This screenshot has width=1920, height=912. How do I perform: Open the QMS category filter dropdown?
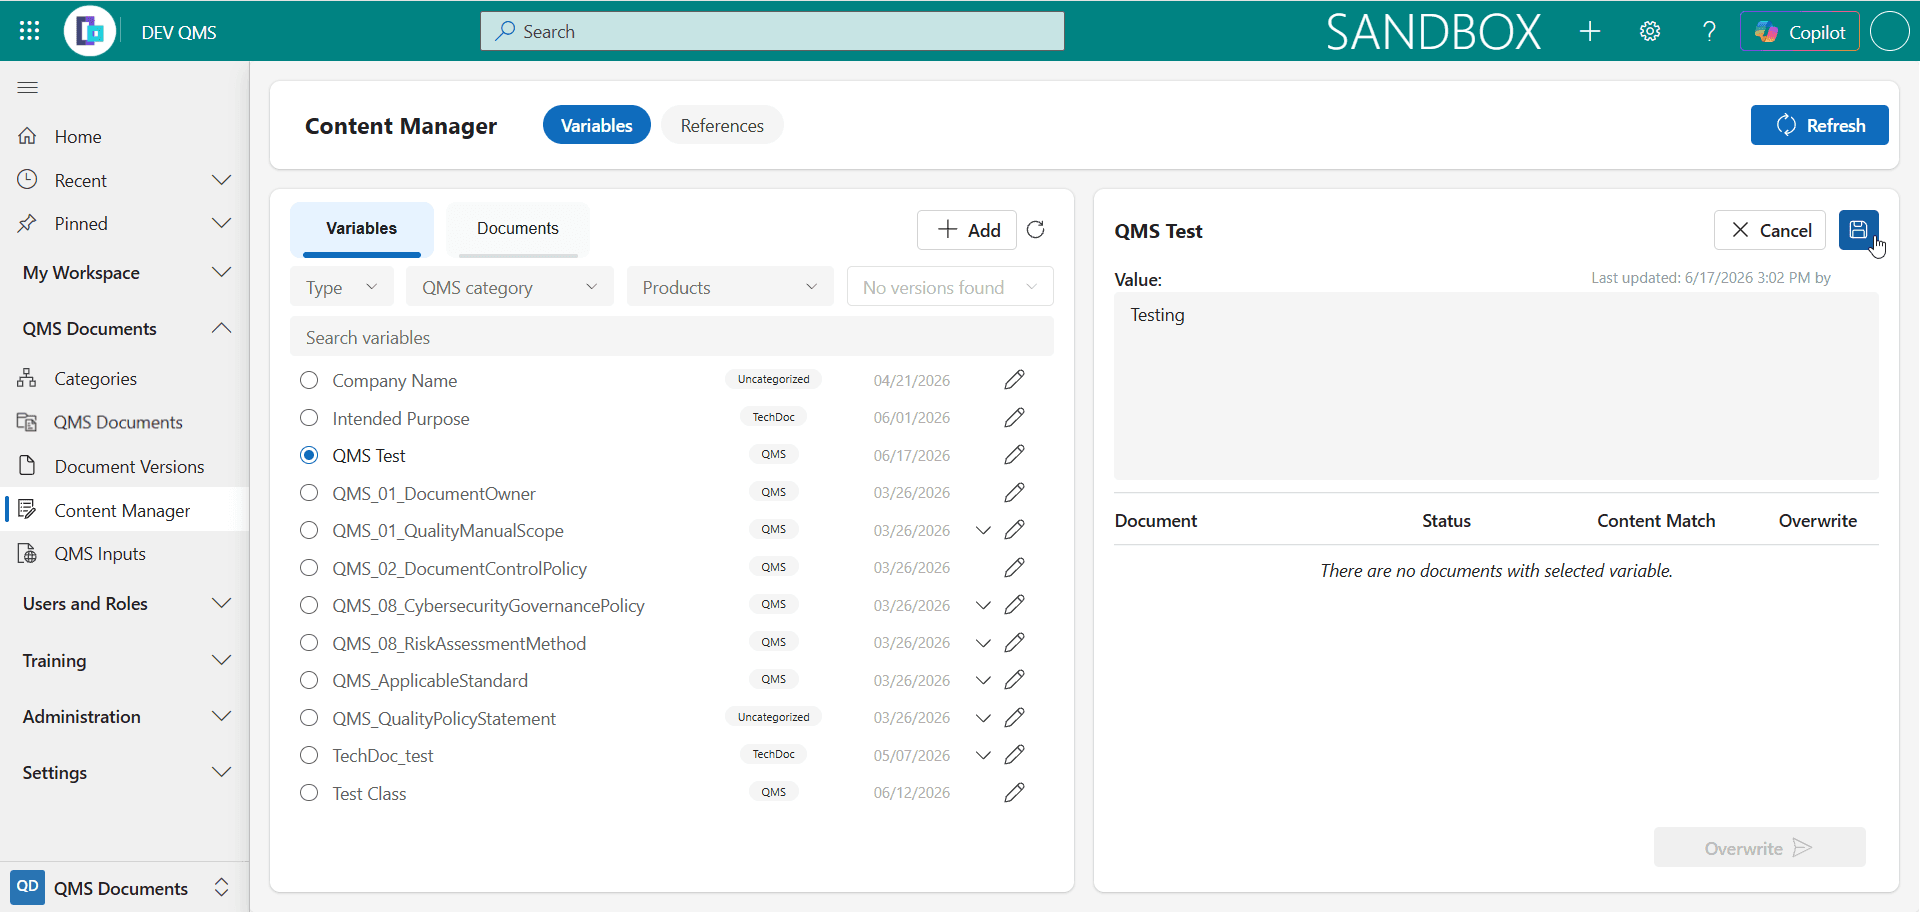click(x=509, y=287)
